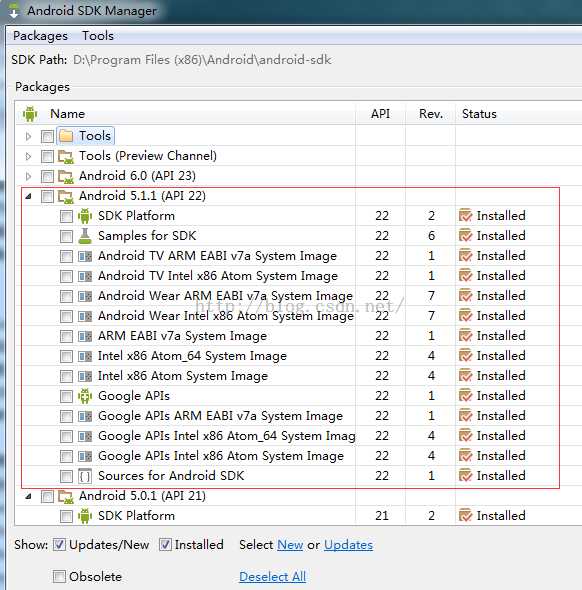Click the Google APIs Intel x86 Atom_64 image icon
The width and height of the screenshot is (582, 590).
coord(85,436)
